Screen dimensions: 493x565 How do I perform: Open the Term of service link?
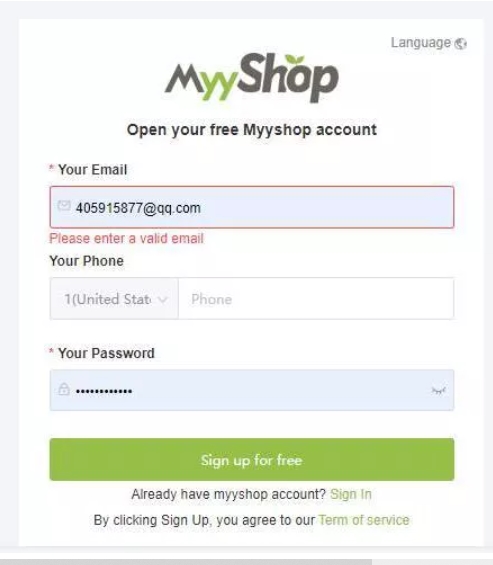coord(364,520)
